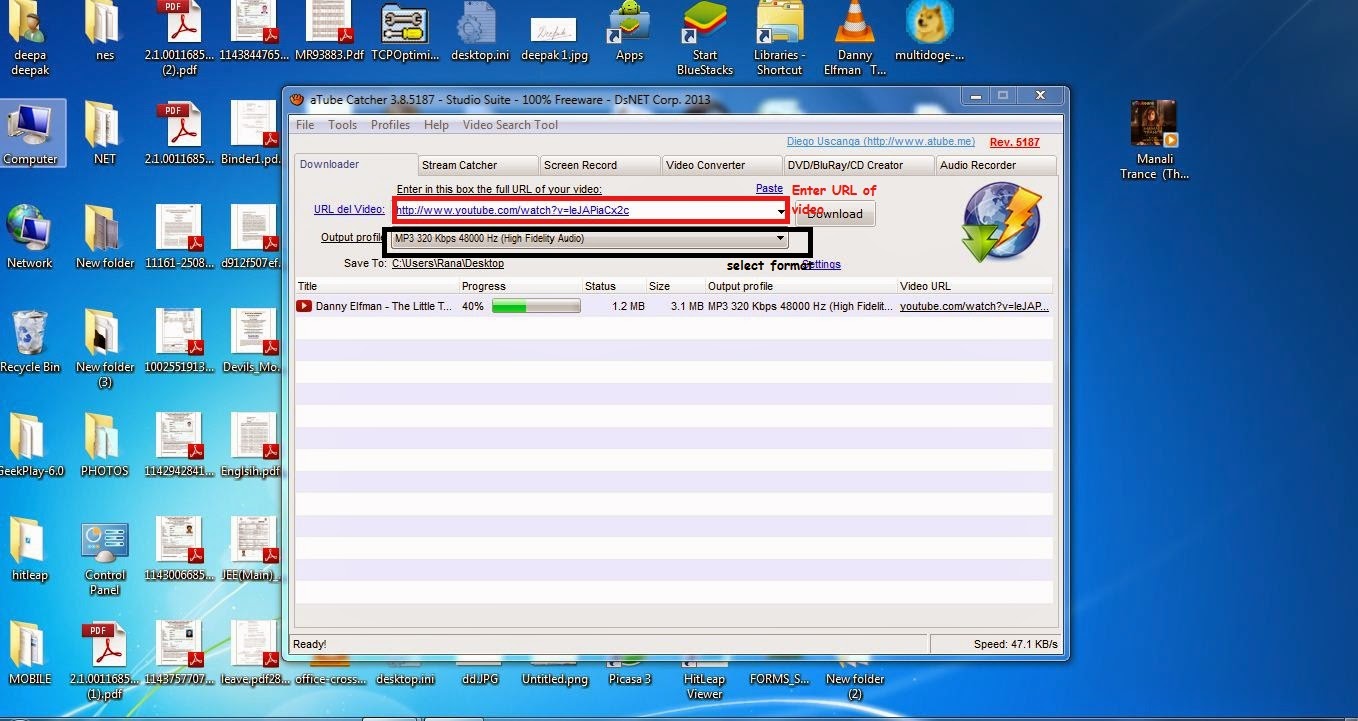Open the Help menu

(436, 125)
